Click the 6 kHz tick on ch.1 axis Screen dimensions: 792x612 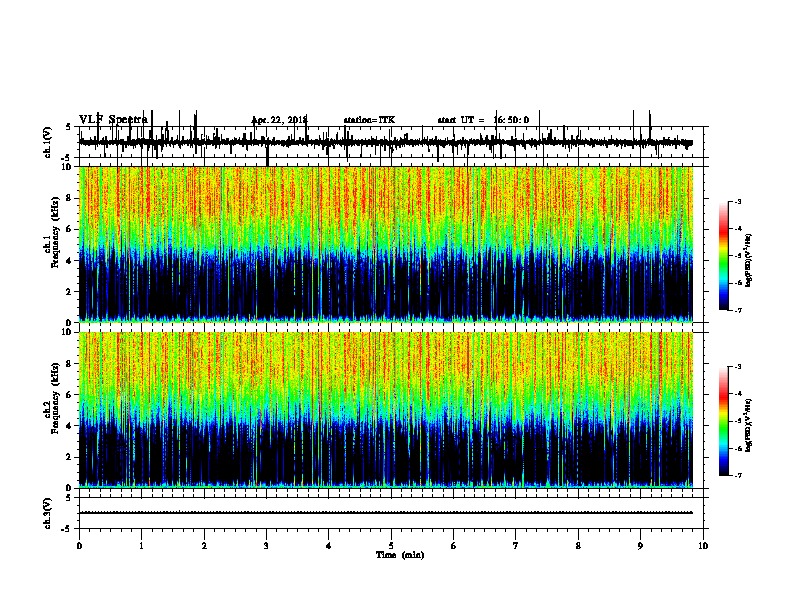coord(70,230)
